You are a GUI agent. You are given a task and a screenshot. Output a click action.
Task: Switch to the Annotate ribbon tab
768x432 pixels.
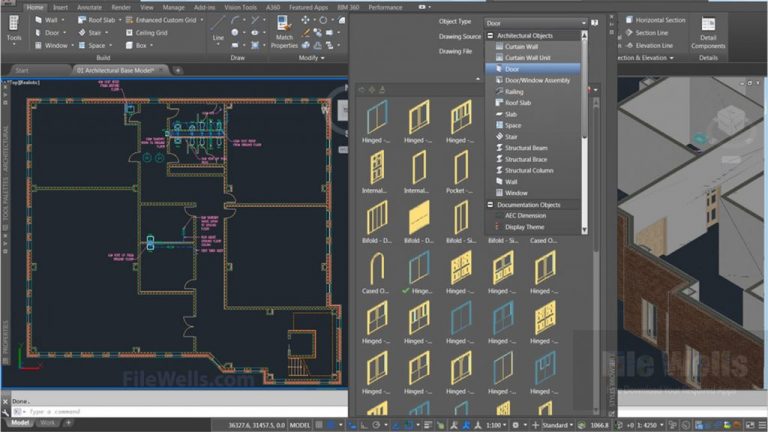[89, 7]
